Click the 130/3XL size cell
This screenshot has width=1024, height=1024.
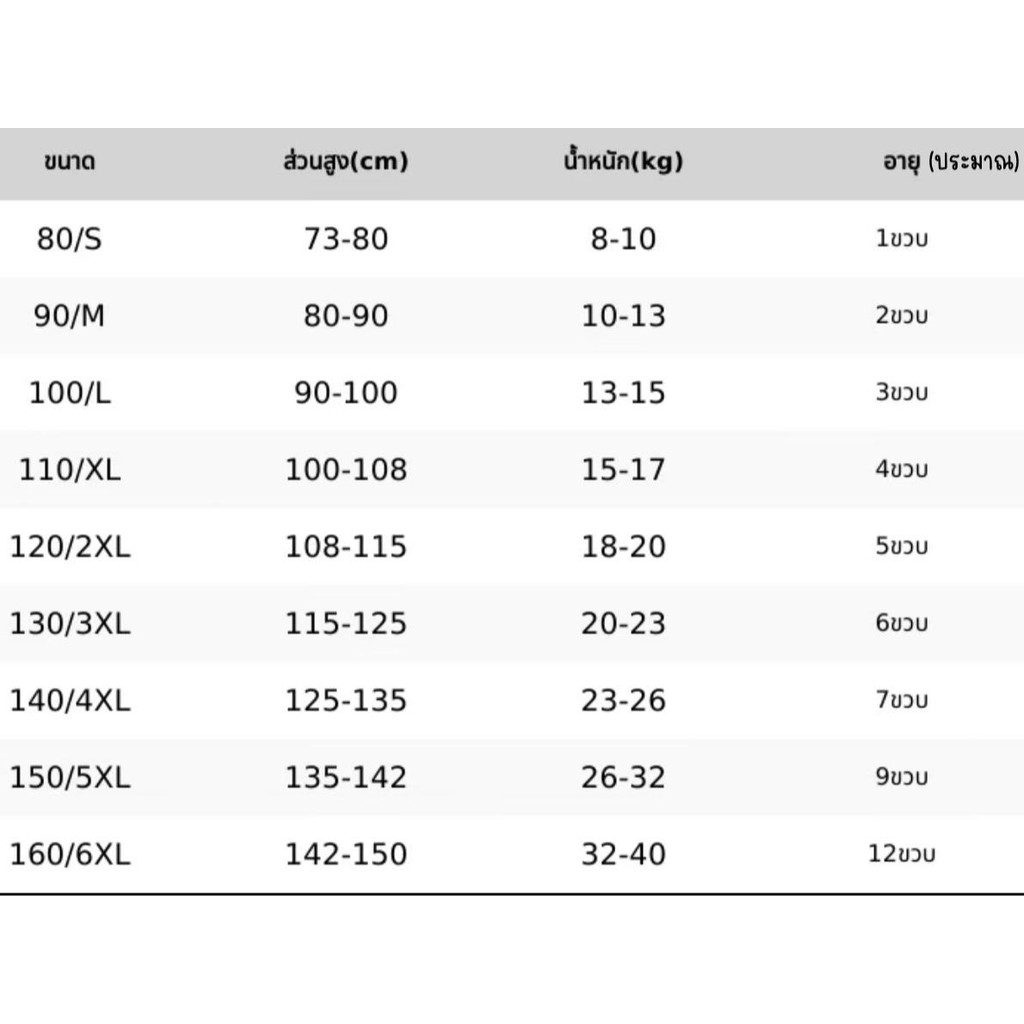69,624
